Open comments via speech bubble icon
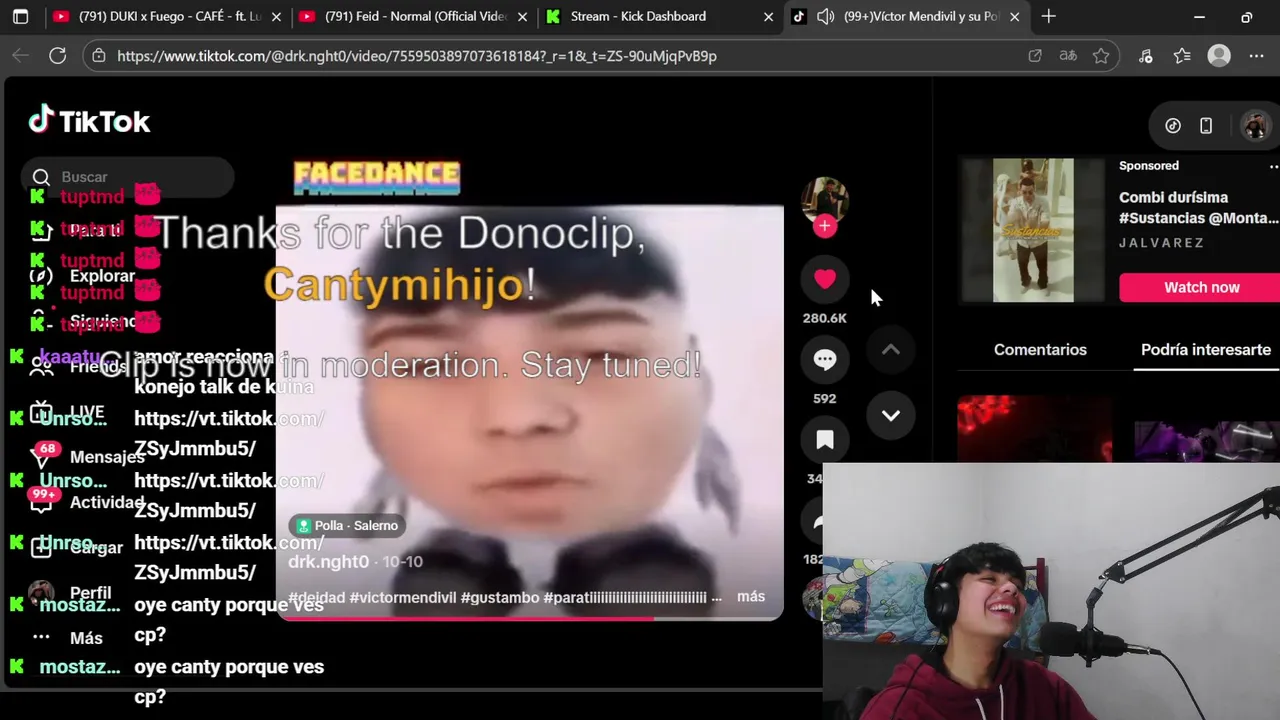The image size is (1280, 720). [x=825, y=360]
